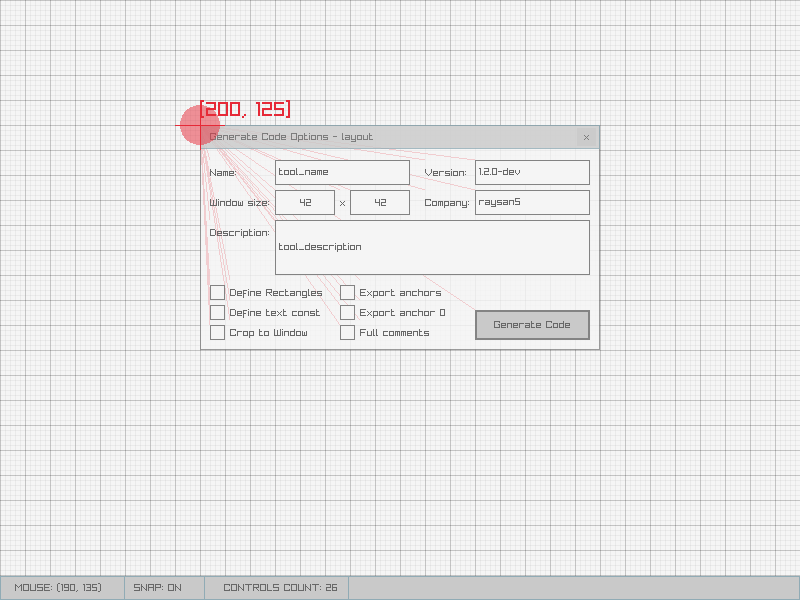Click the Name input field

342,172
